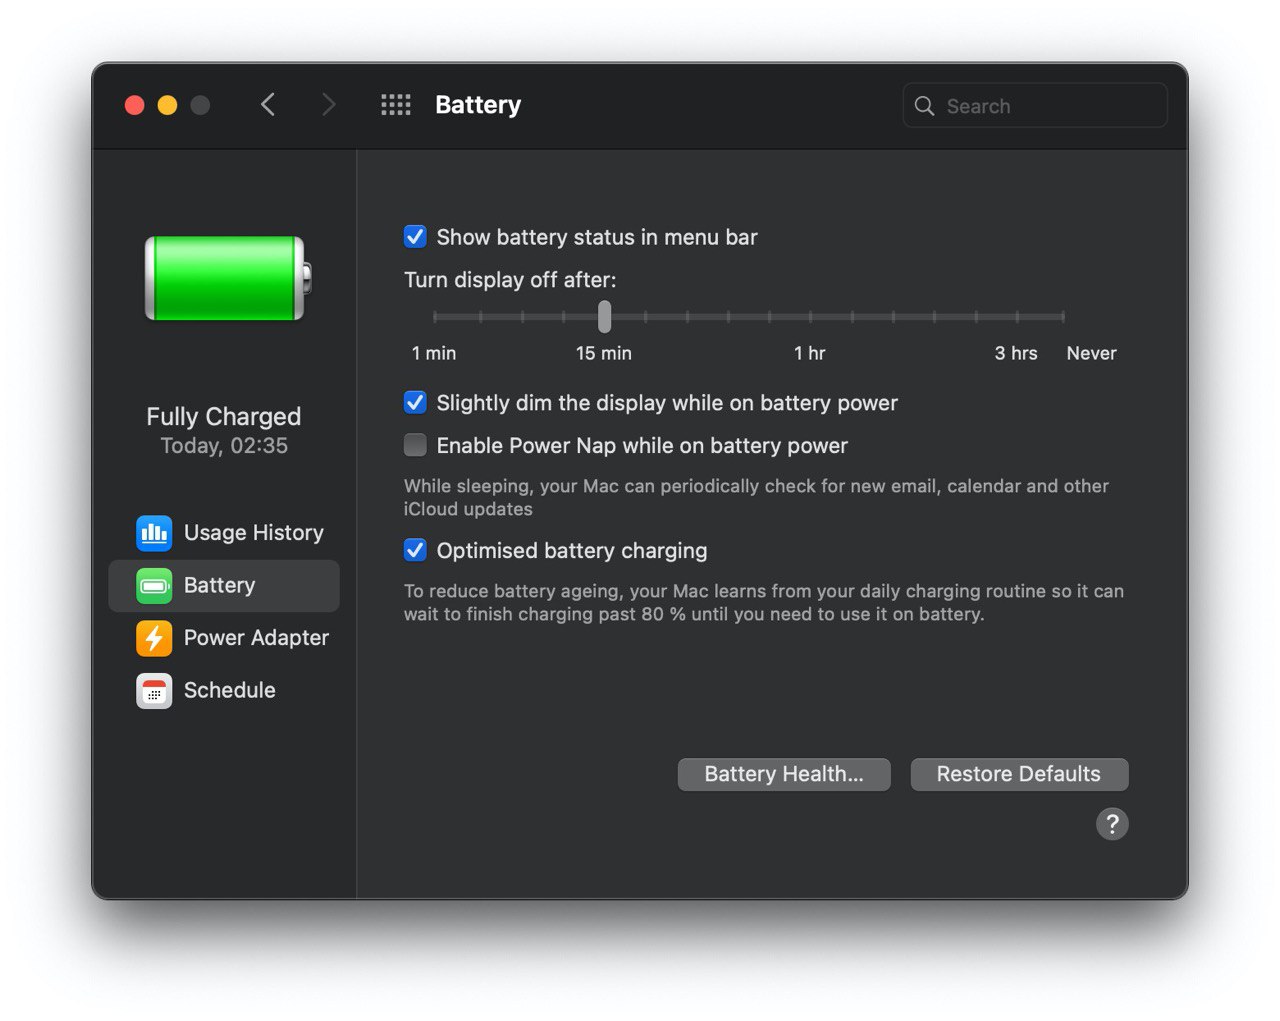The height and width of the screenshot is (1021, 1280).
Task: Click the 3 hrs slider label
Action: [1016, 353]
